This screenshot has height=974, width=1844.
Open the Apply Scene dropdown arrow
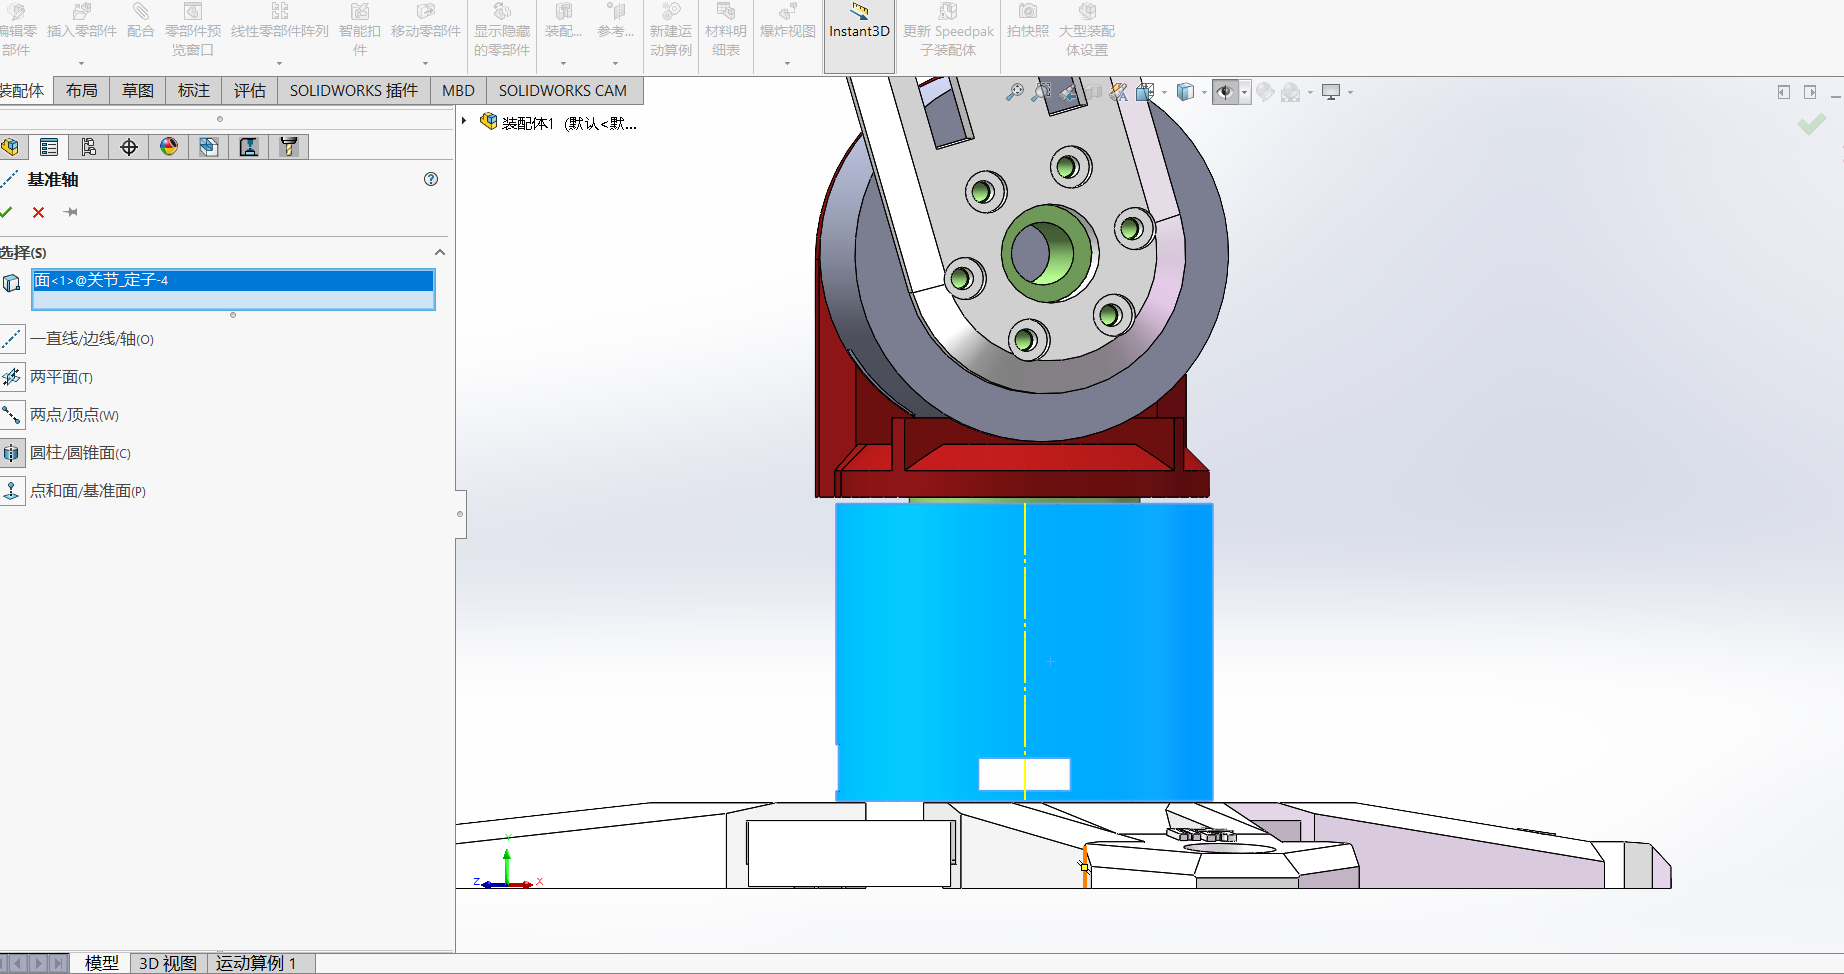tap(1310, 92)
